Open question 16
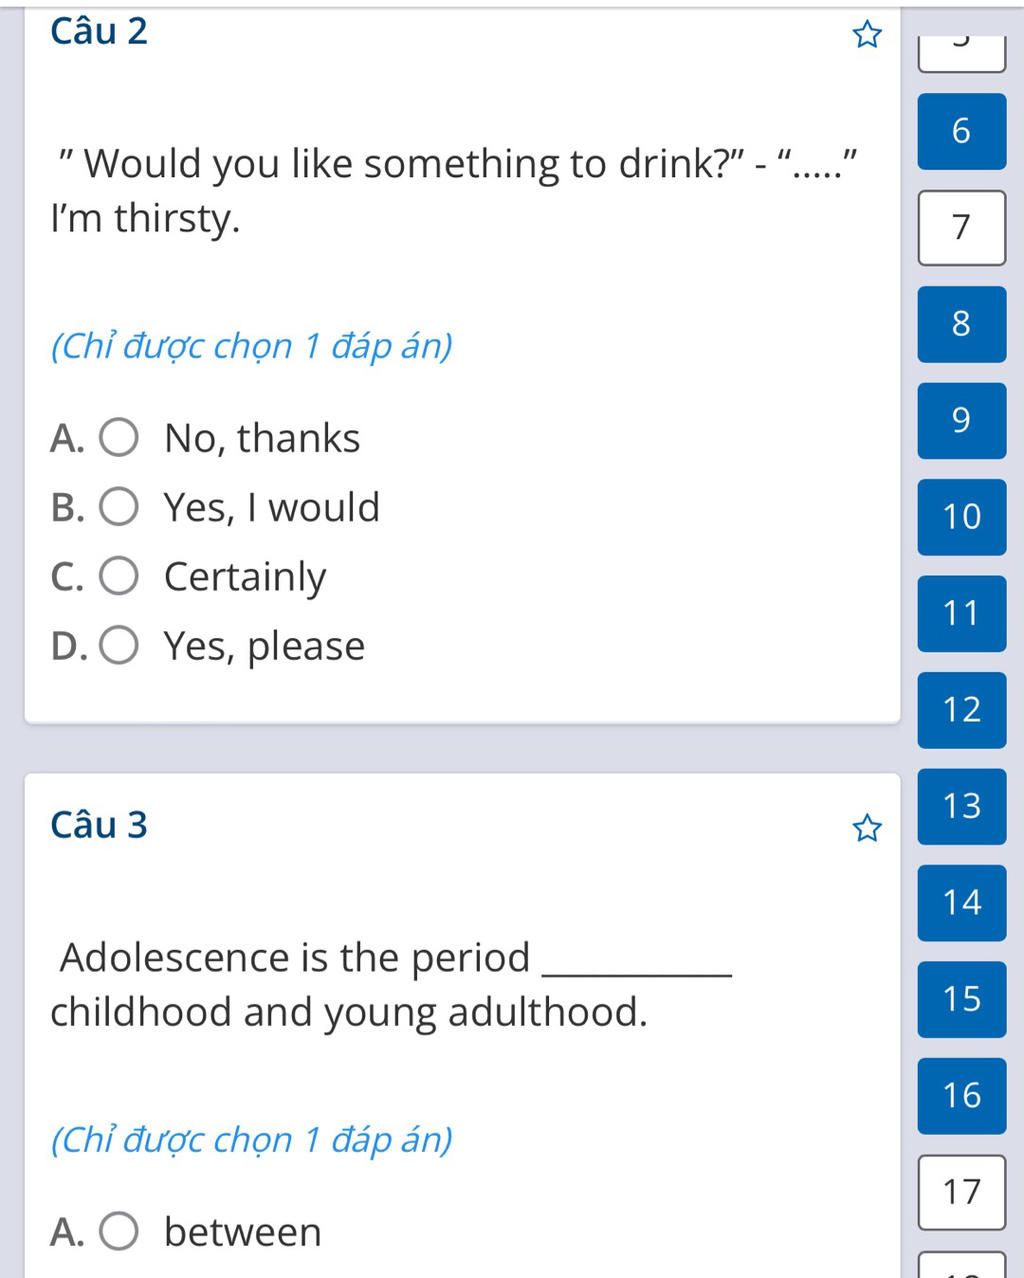 click(961, 1096)
